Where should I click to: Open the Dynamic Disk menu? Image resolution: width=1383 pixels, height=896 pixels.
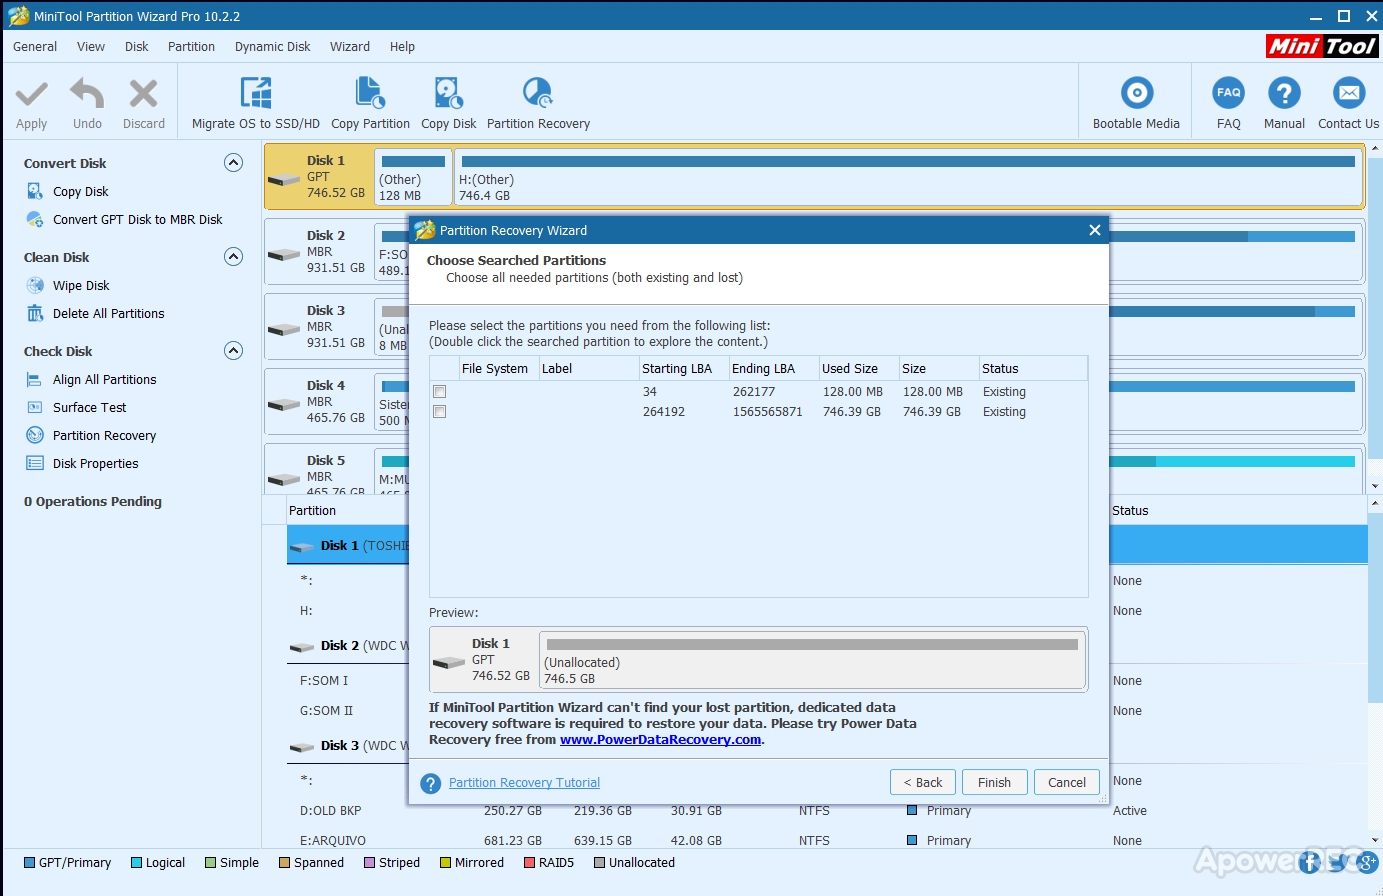(x=272, y=47)
